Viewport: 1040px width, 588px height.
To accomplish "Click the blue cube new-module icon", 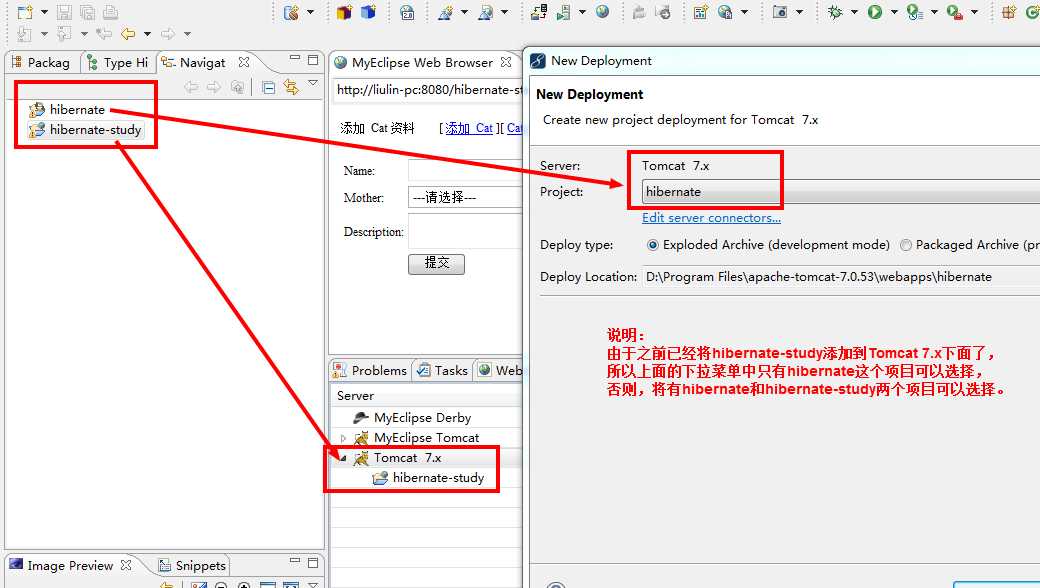I will coord(368,12).
